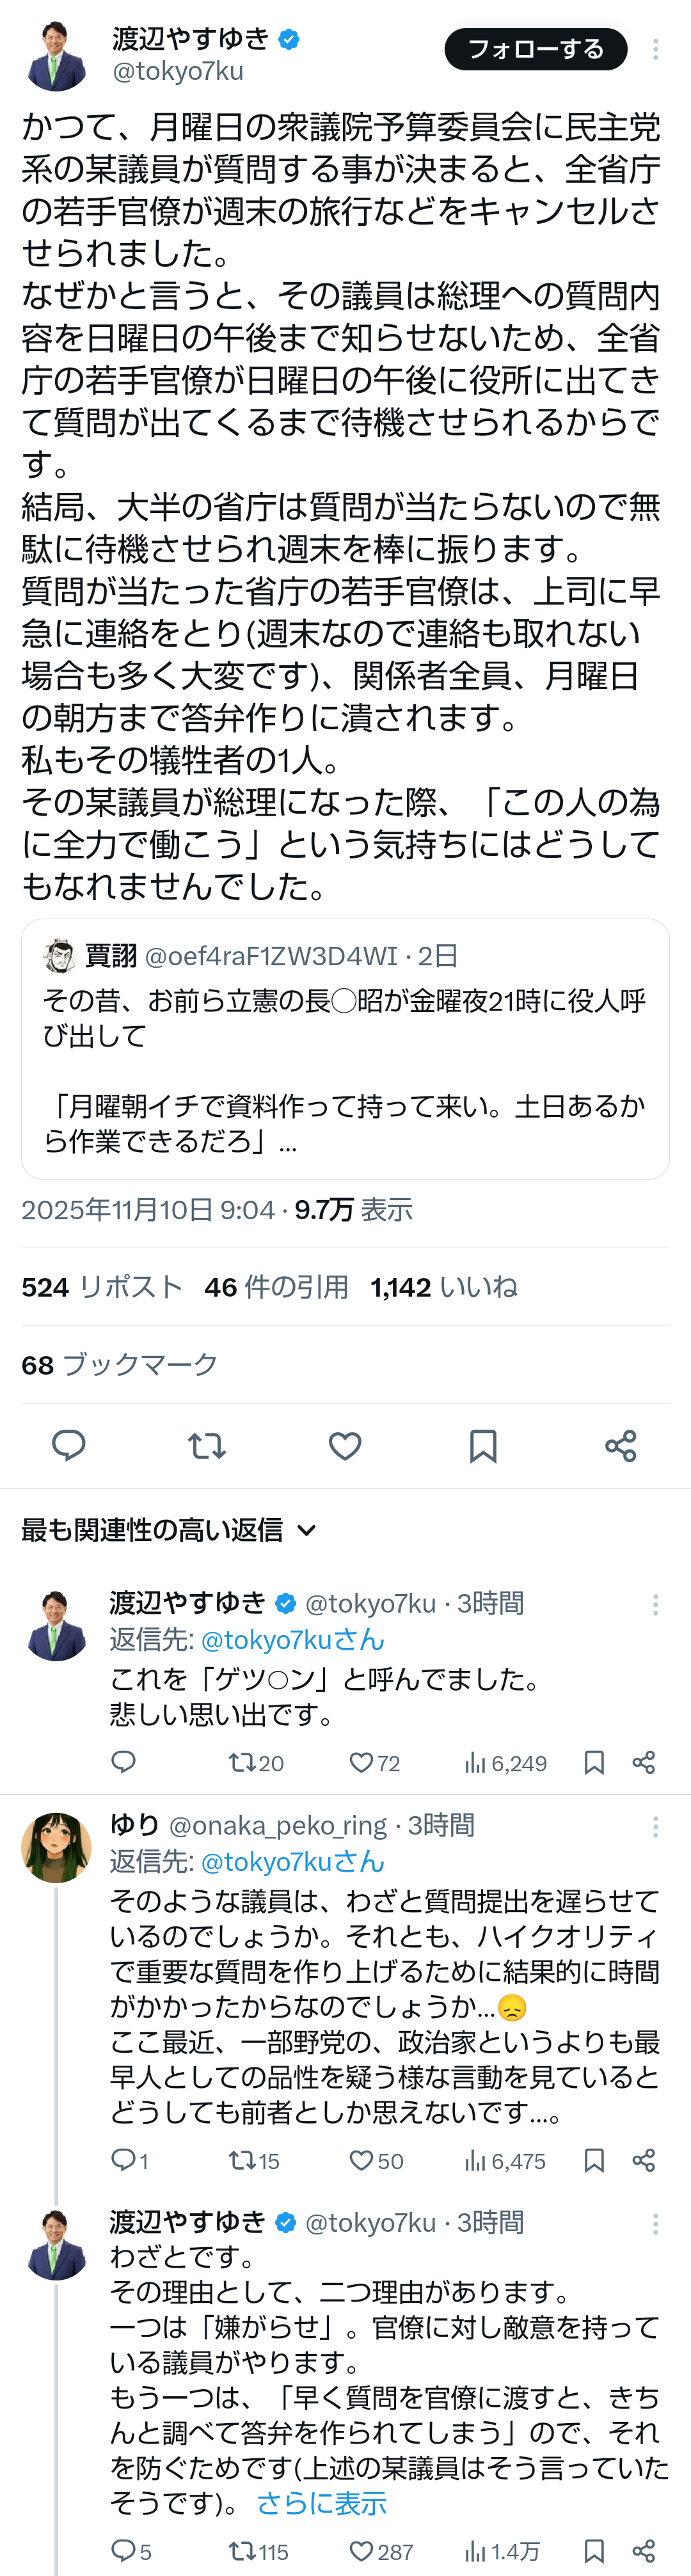Like the main post with heart icon
The image size is (691, 2576).
pyautogui.click(x=345, y=1445)
